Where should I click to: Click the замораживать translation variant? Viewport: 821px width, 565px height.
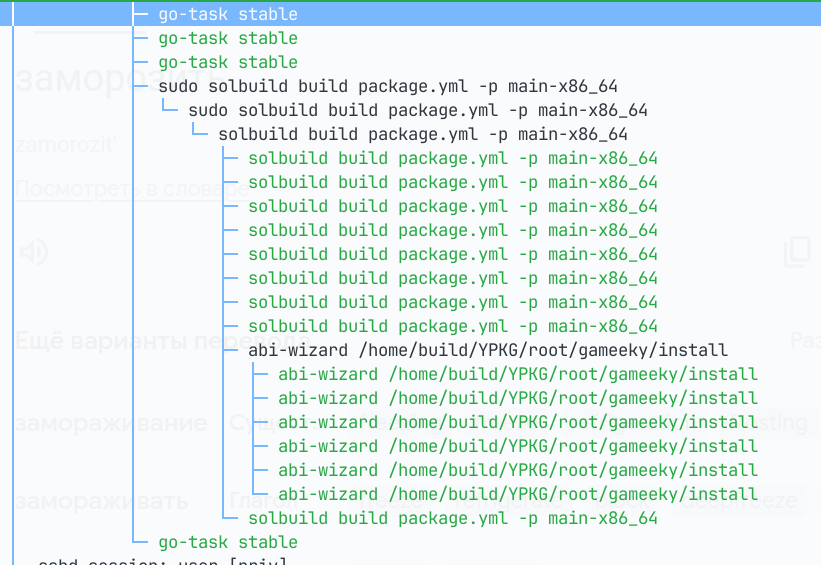coord(100,500)
